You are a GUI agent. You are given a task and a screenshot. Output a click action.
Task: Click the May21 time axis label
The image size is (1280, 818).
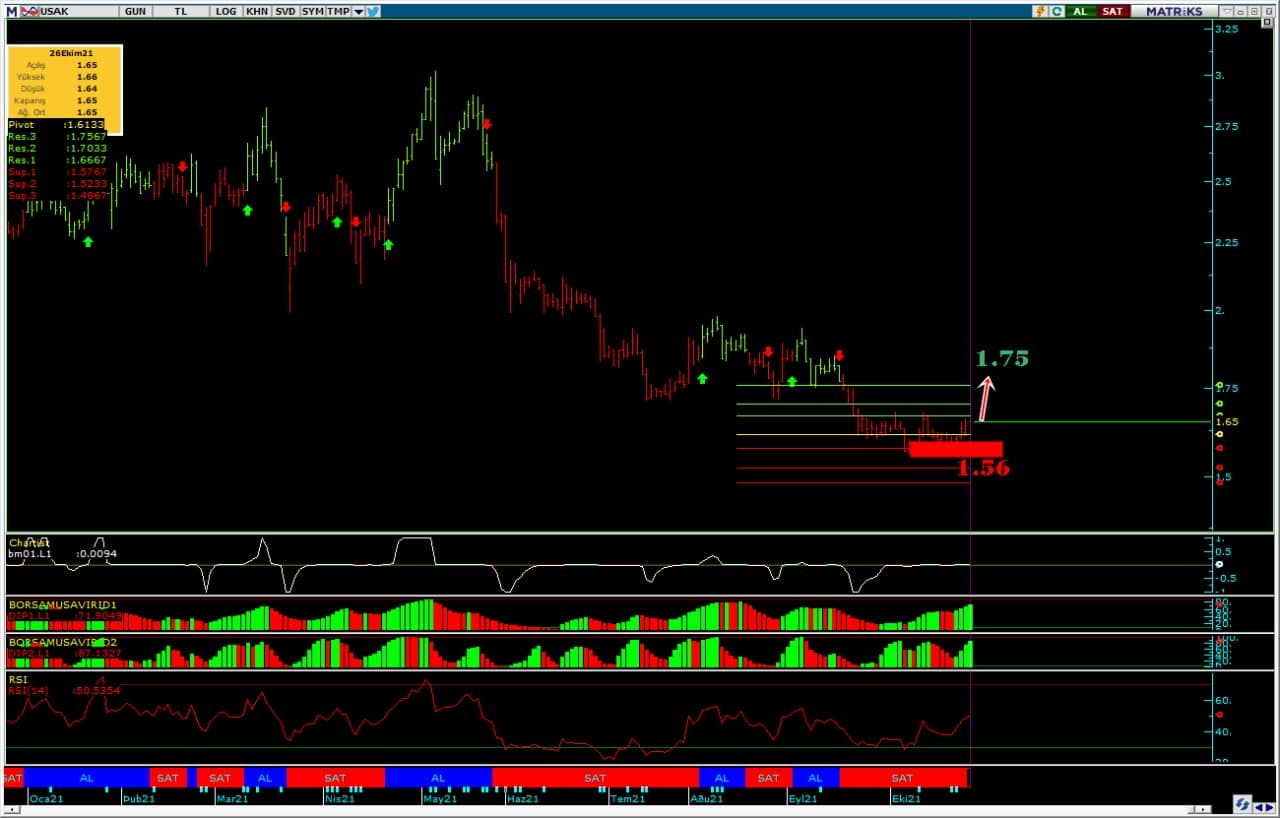(x=441, y=798)
